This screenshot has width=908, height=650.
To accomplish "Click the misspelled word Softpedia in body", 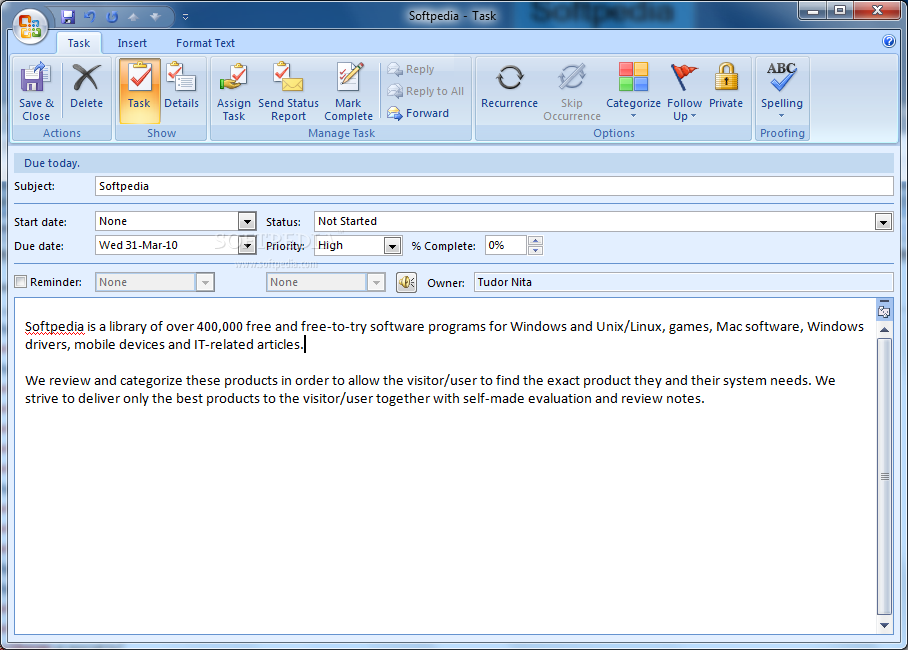I will click(54, 327).
